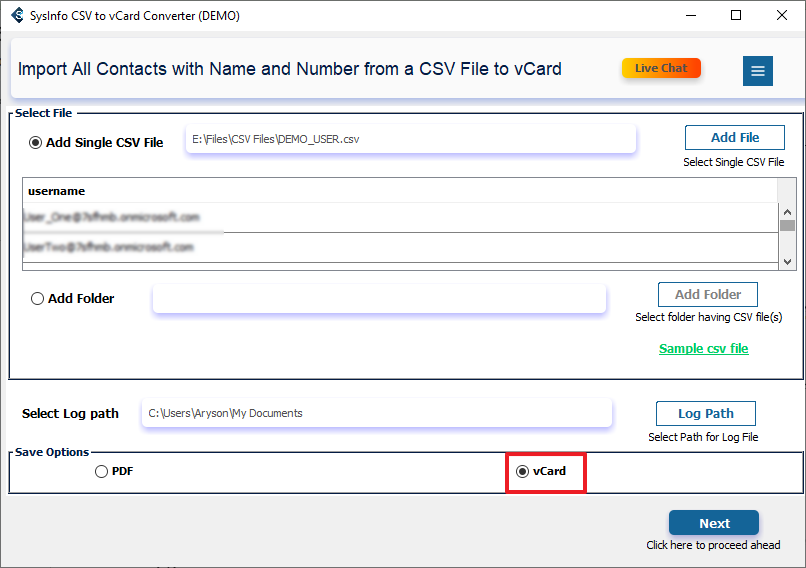Select the Add Folder radio button
Screen dimensions: 806x568
point(37,299)
